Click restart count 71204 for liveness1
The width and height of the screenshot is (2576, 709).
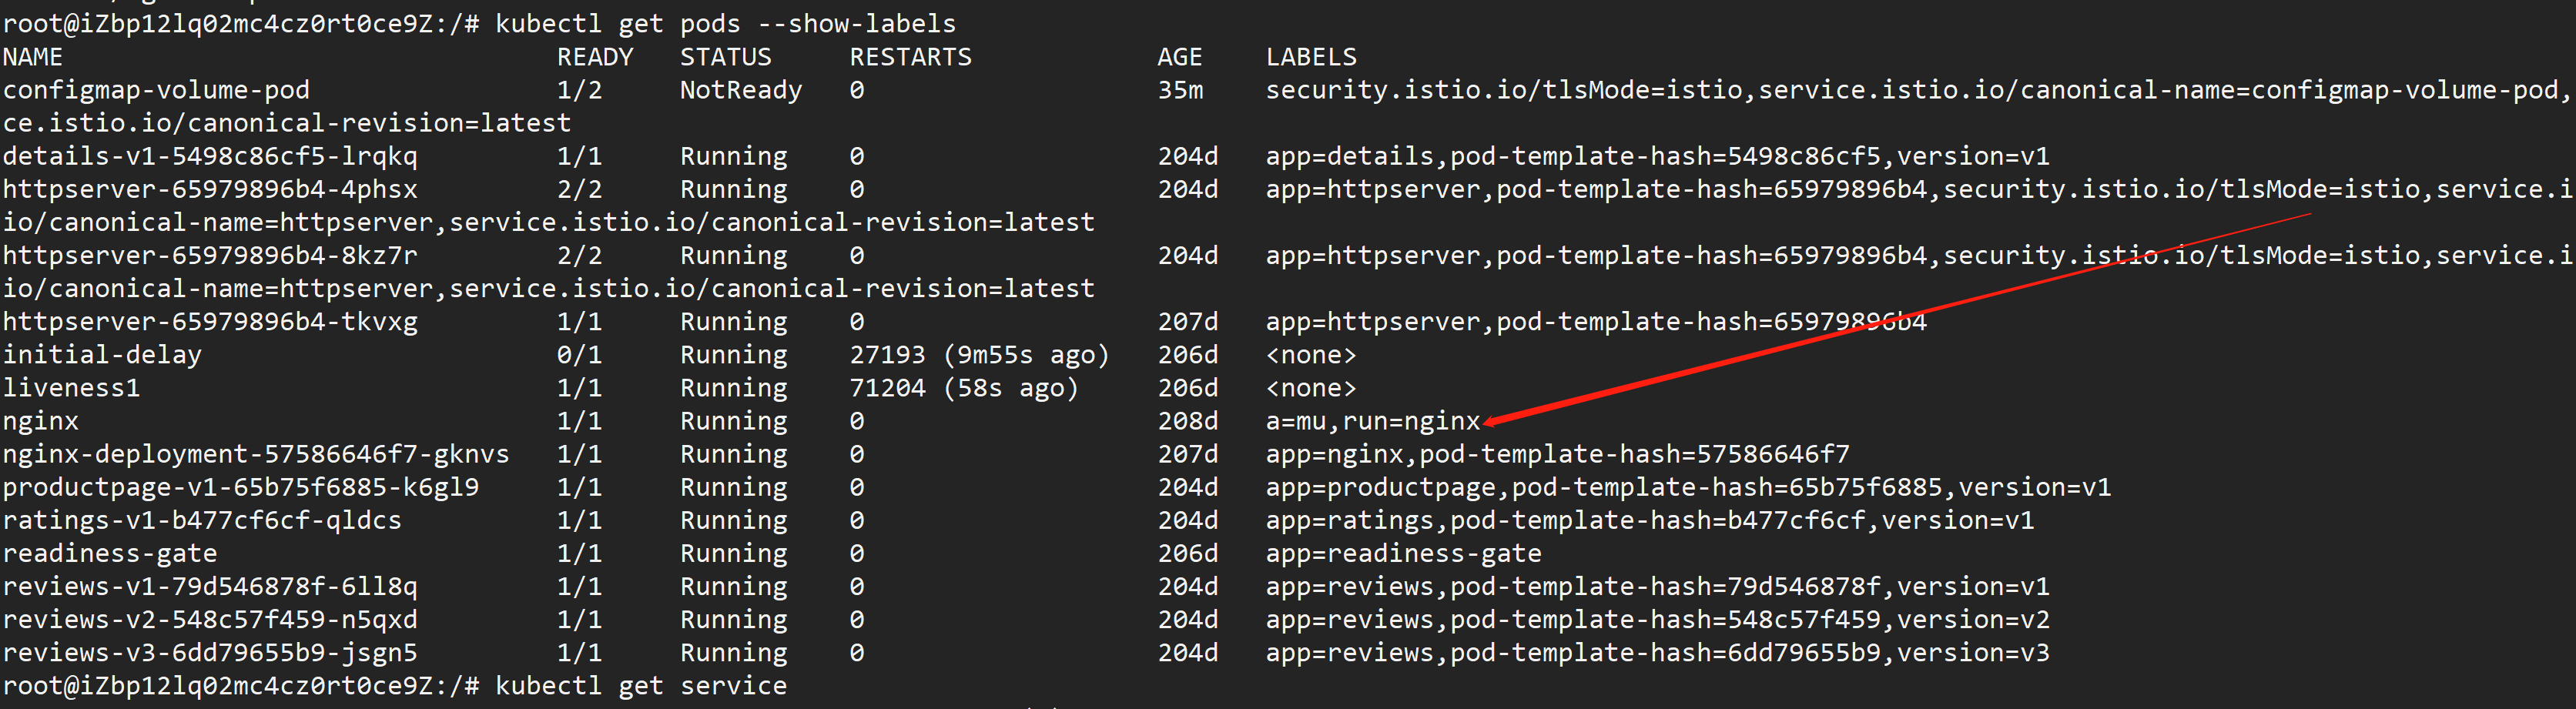click(x=887, y=388)
